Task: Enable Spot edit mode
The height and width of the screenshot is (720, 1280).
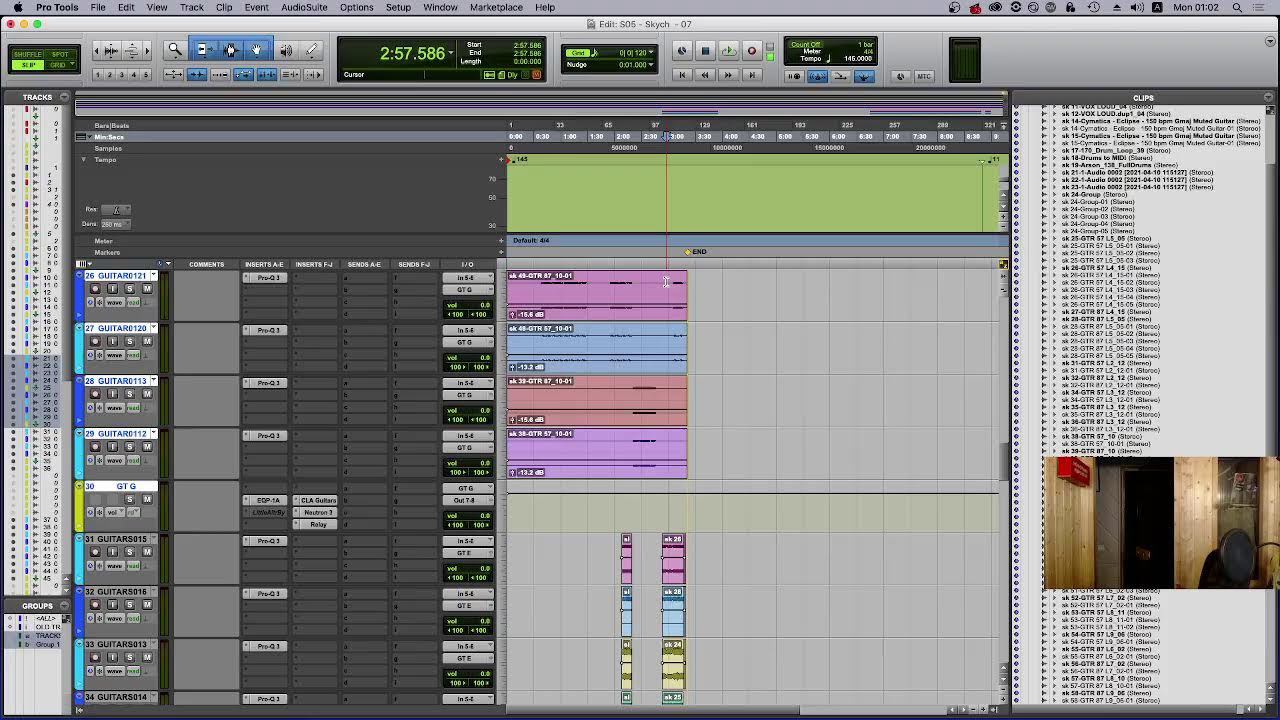Action: [x=60, y=55]
